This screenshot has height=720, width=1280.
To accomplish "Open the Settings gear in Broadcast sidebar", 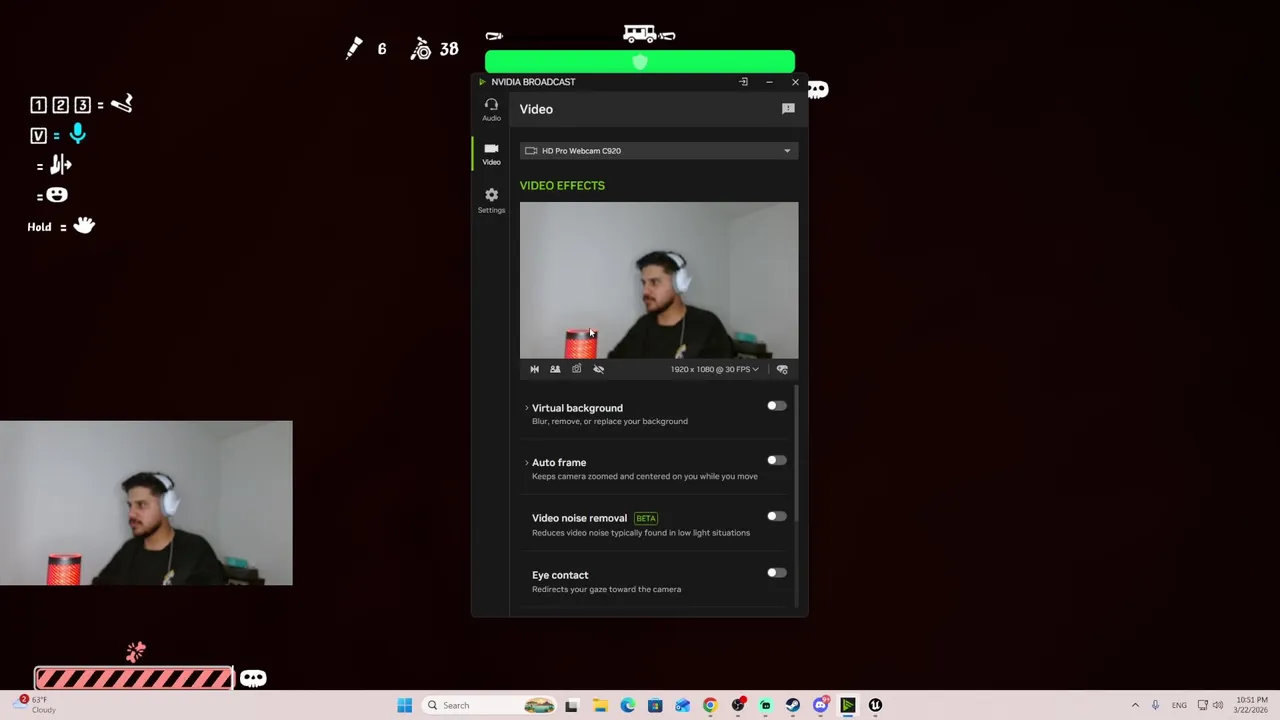I will coord(491,200).
